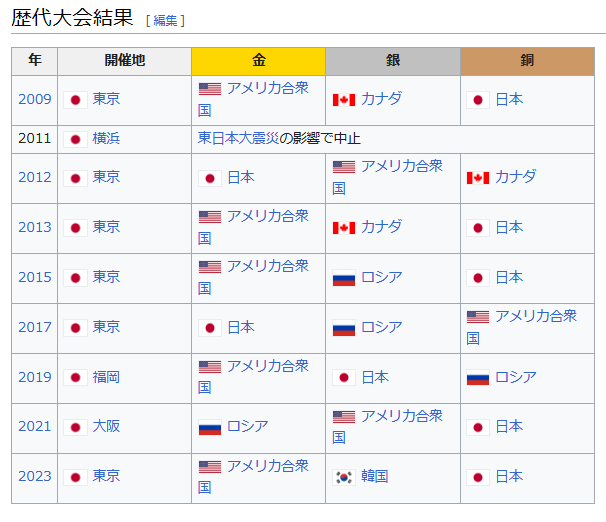
Task: Open the 東日本大震災 link in 2011 row
Action: tap(237, 139)
